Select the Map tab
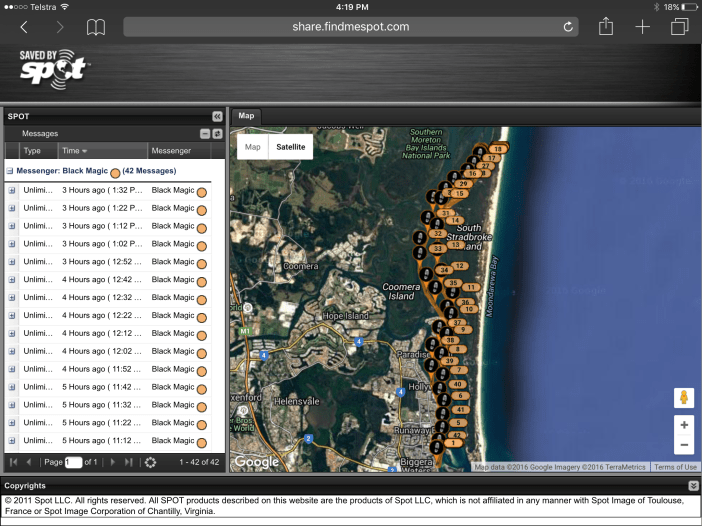Image resolution: width=702 pixels, height=526 pixels. click(246, 116)
